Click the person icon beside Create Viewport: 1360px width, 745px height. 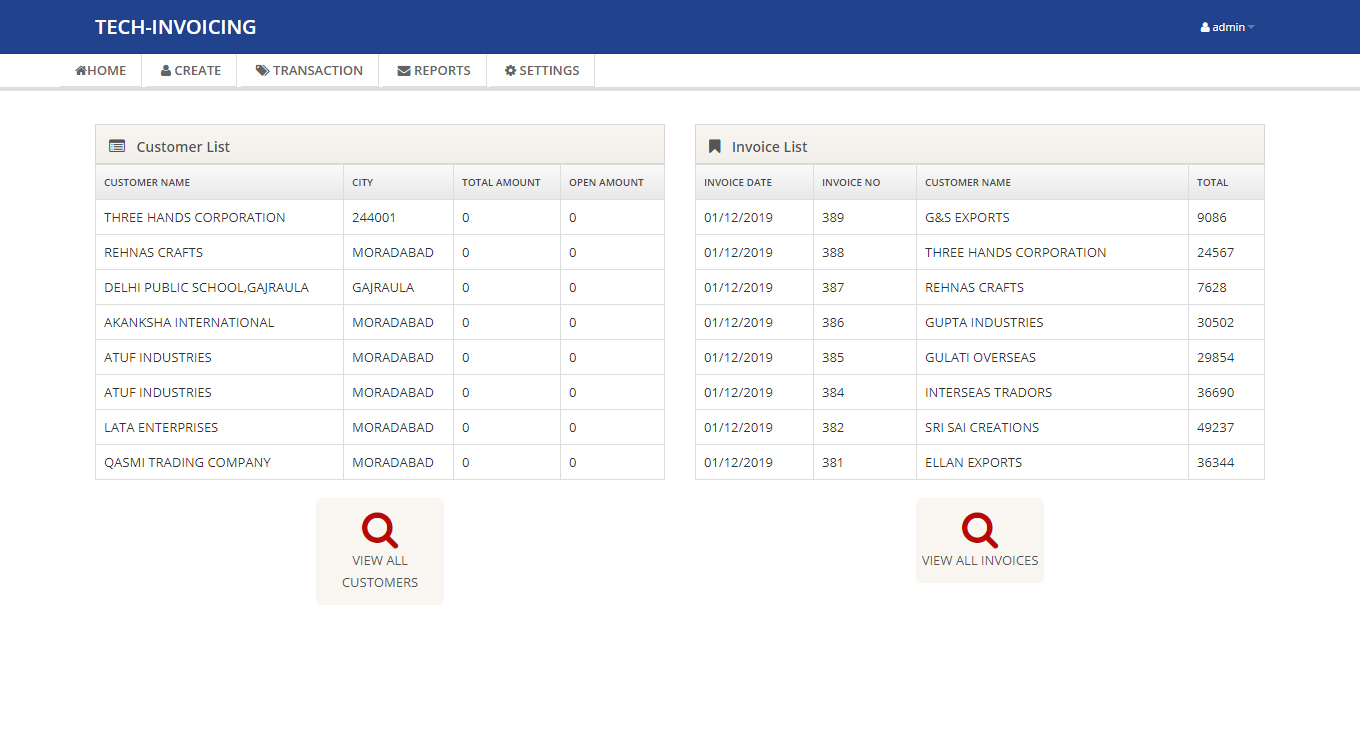[x=166, y=71]
